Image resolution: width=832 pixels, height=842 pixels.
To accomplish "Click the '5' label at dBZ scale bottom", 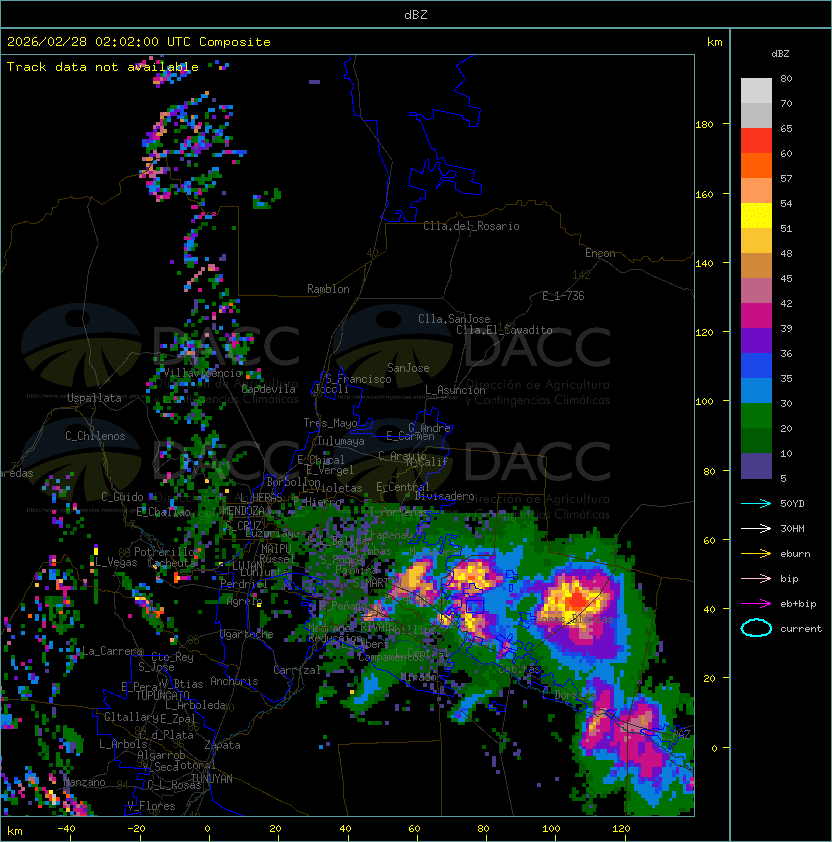I will coord(783,478).
